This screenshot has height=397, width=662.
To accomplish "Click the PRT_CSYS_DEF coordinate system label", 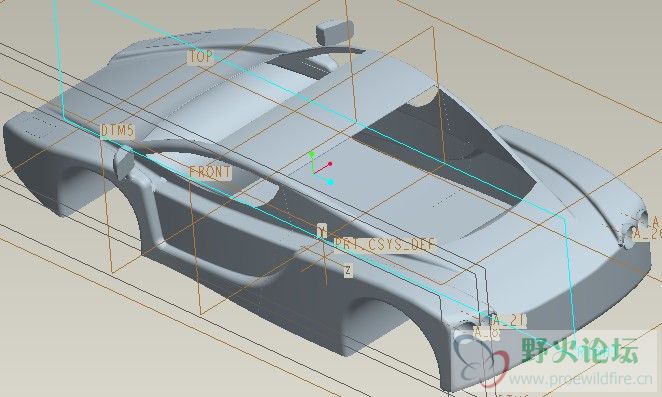I will click(384, 244).
